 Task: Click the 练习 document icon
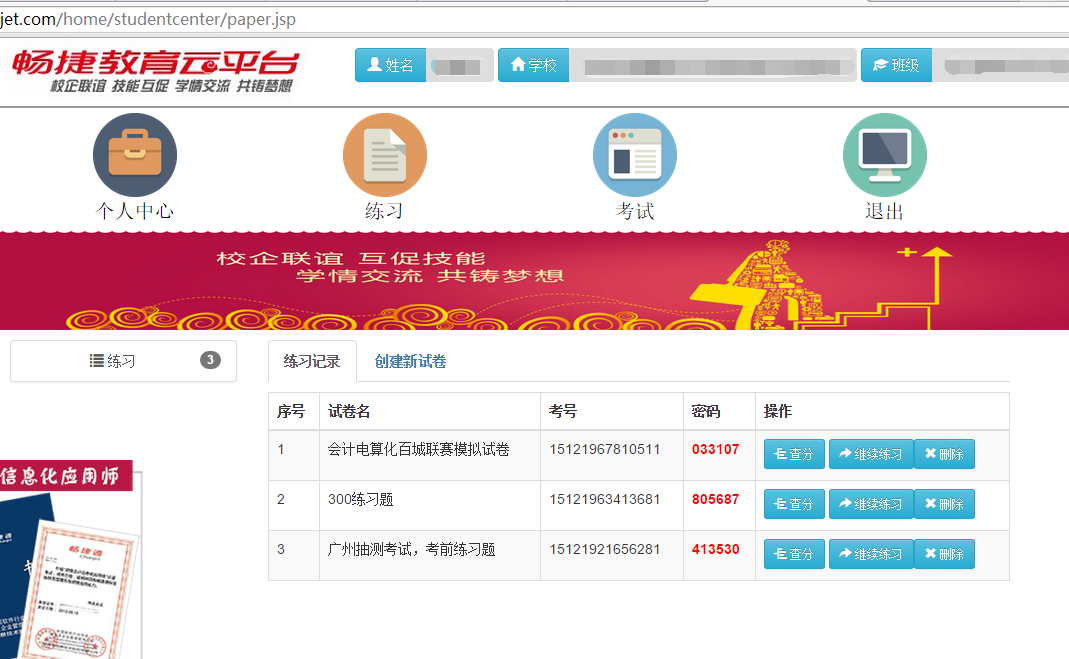coord(385,156)
